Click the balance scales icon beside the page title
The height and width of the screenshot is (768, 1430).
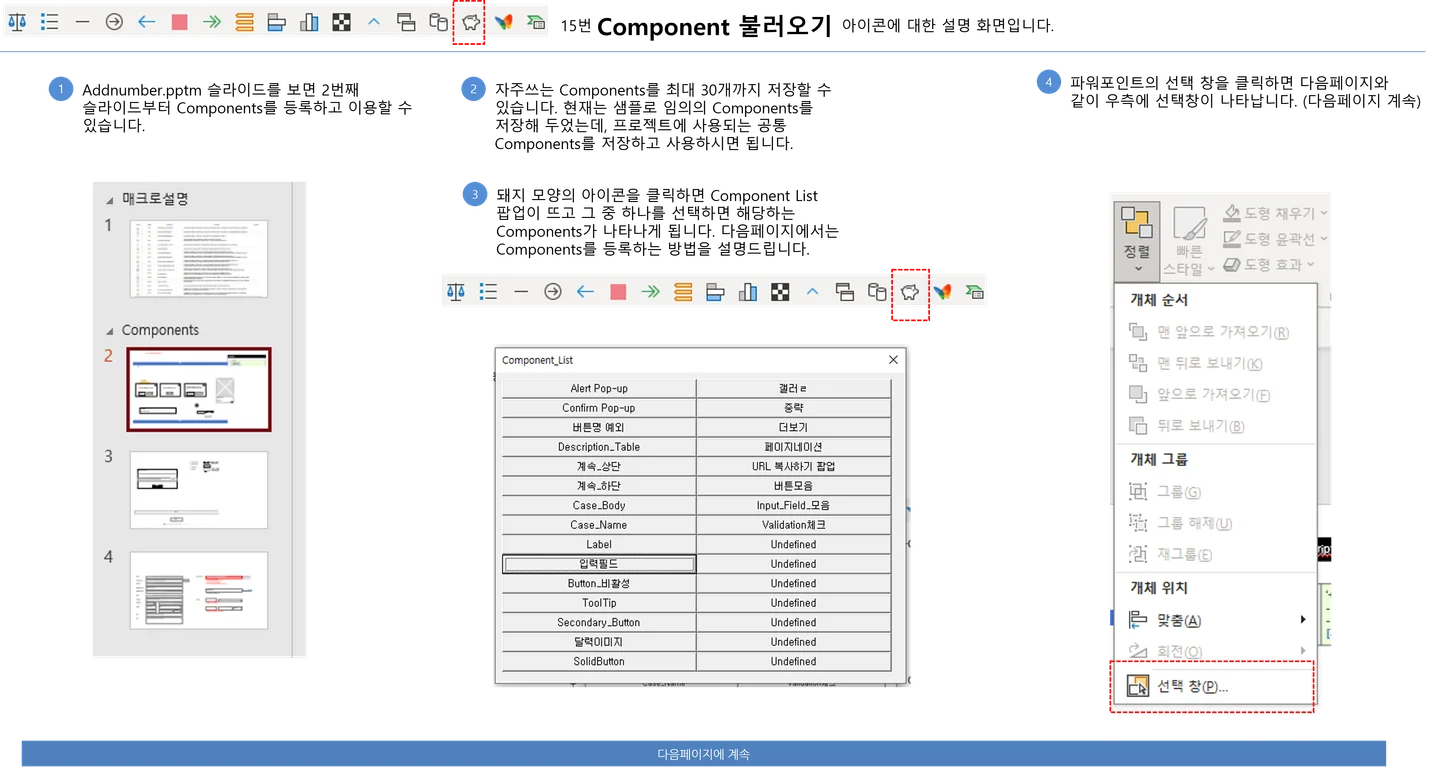coord(17,21)
